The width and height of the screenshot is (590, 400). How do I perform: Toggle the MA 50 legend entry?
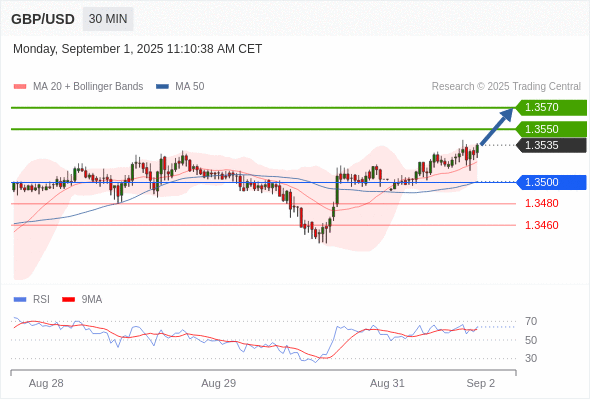pyautogui.click(x=180, y=87)
